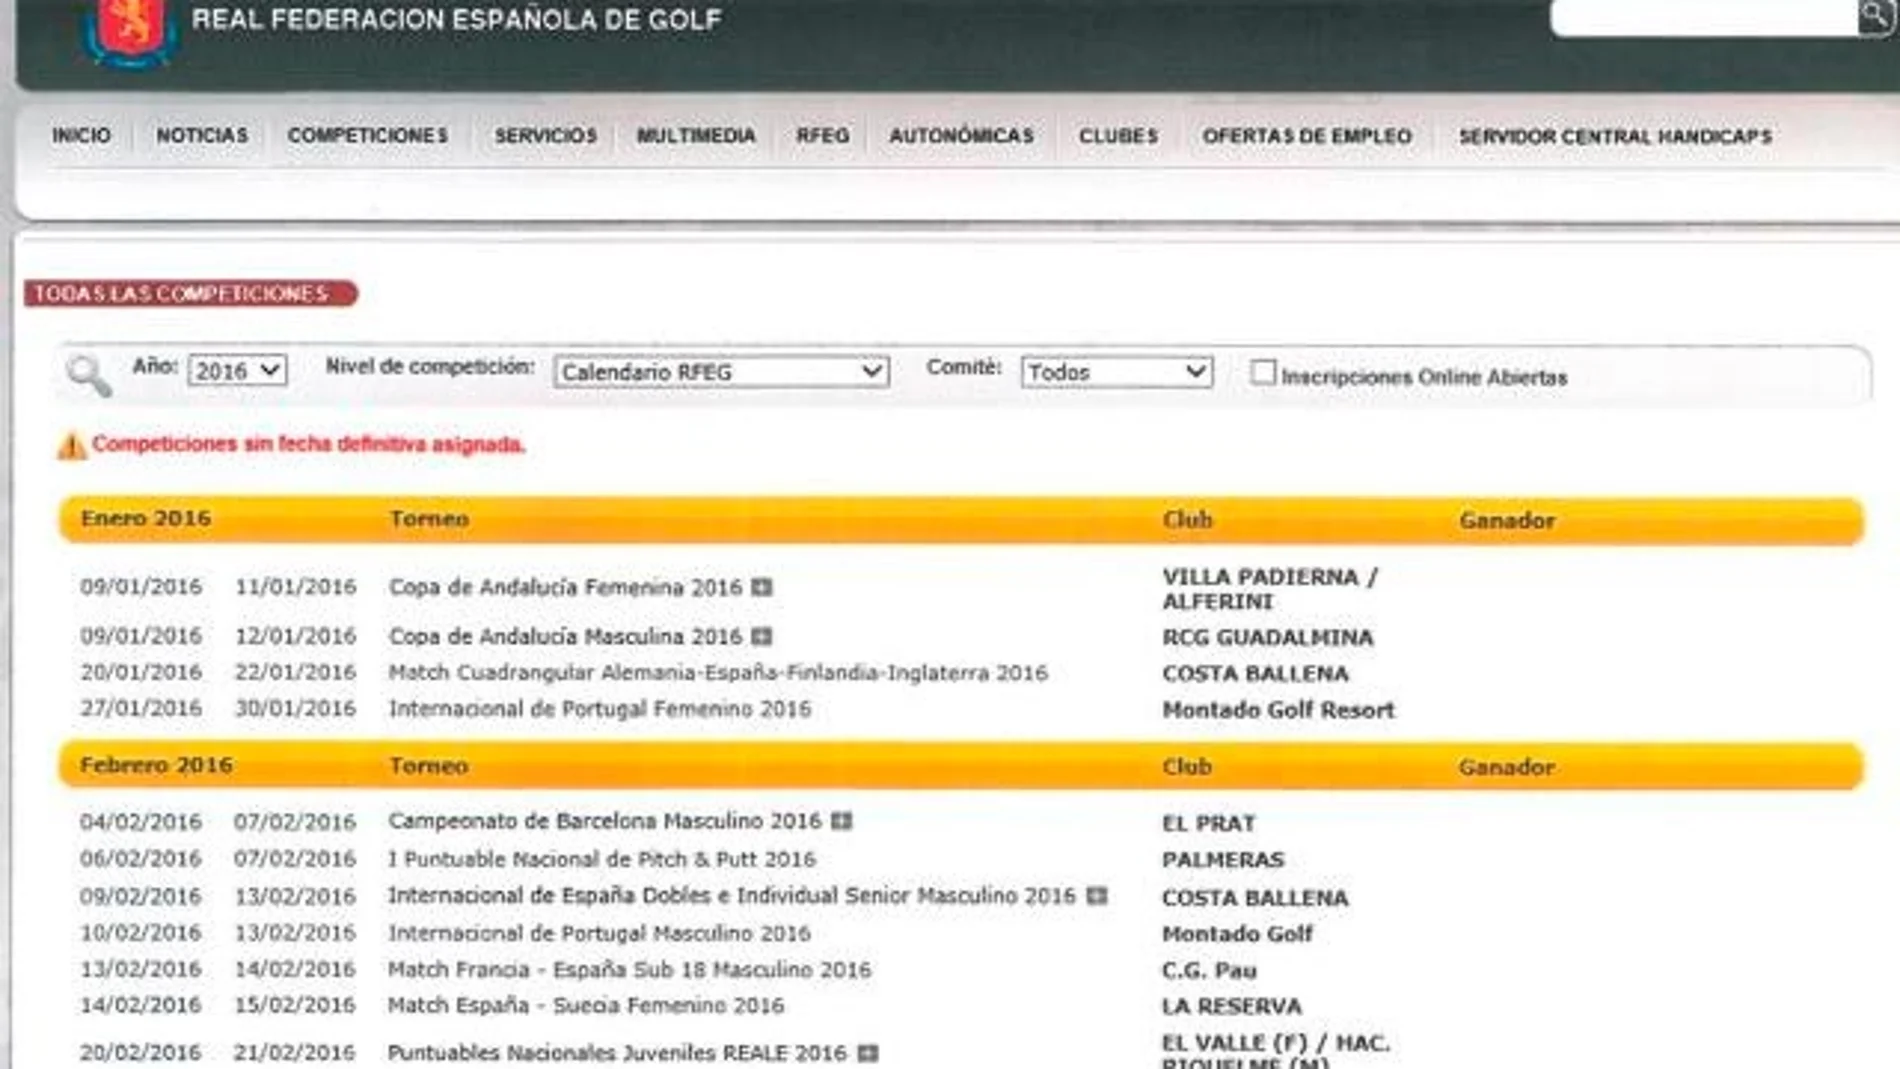Open the Comité Todos dropdown
Image resolution: width=1900 pixels, height=1069 pixels.
pyautogui.click(x=1116, y=372)
